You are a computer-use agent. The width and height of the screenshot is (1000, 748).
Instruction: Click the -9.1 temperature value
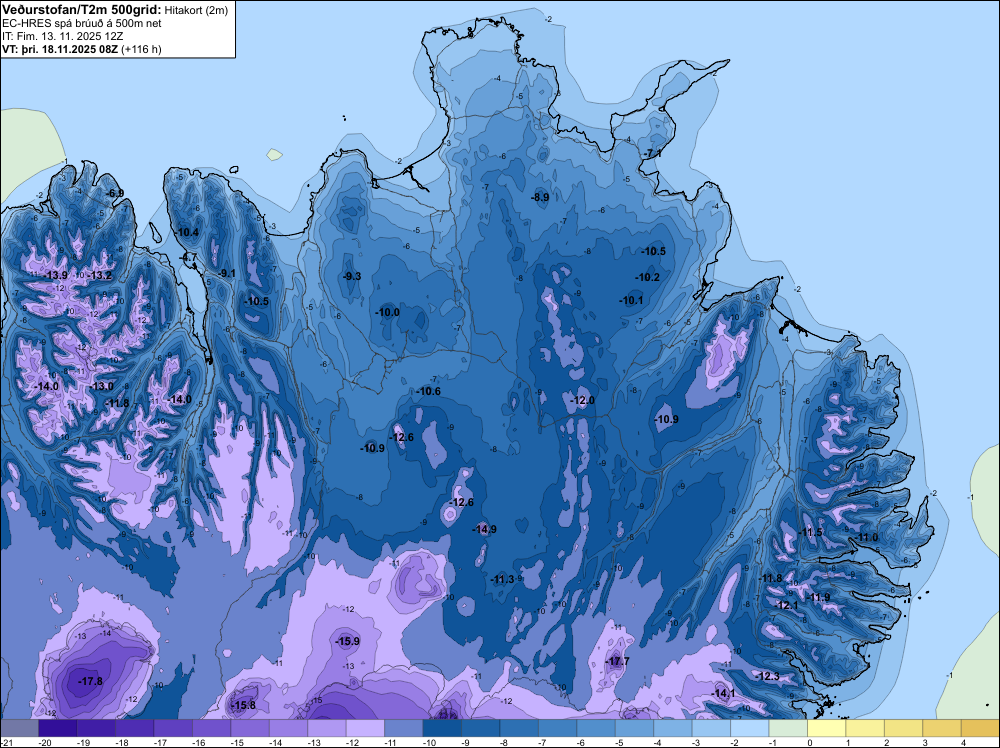click(x=226, y=273)
